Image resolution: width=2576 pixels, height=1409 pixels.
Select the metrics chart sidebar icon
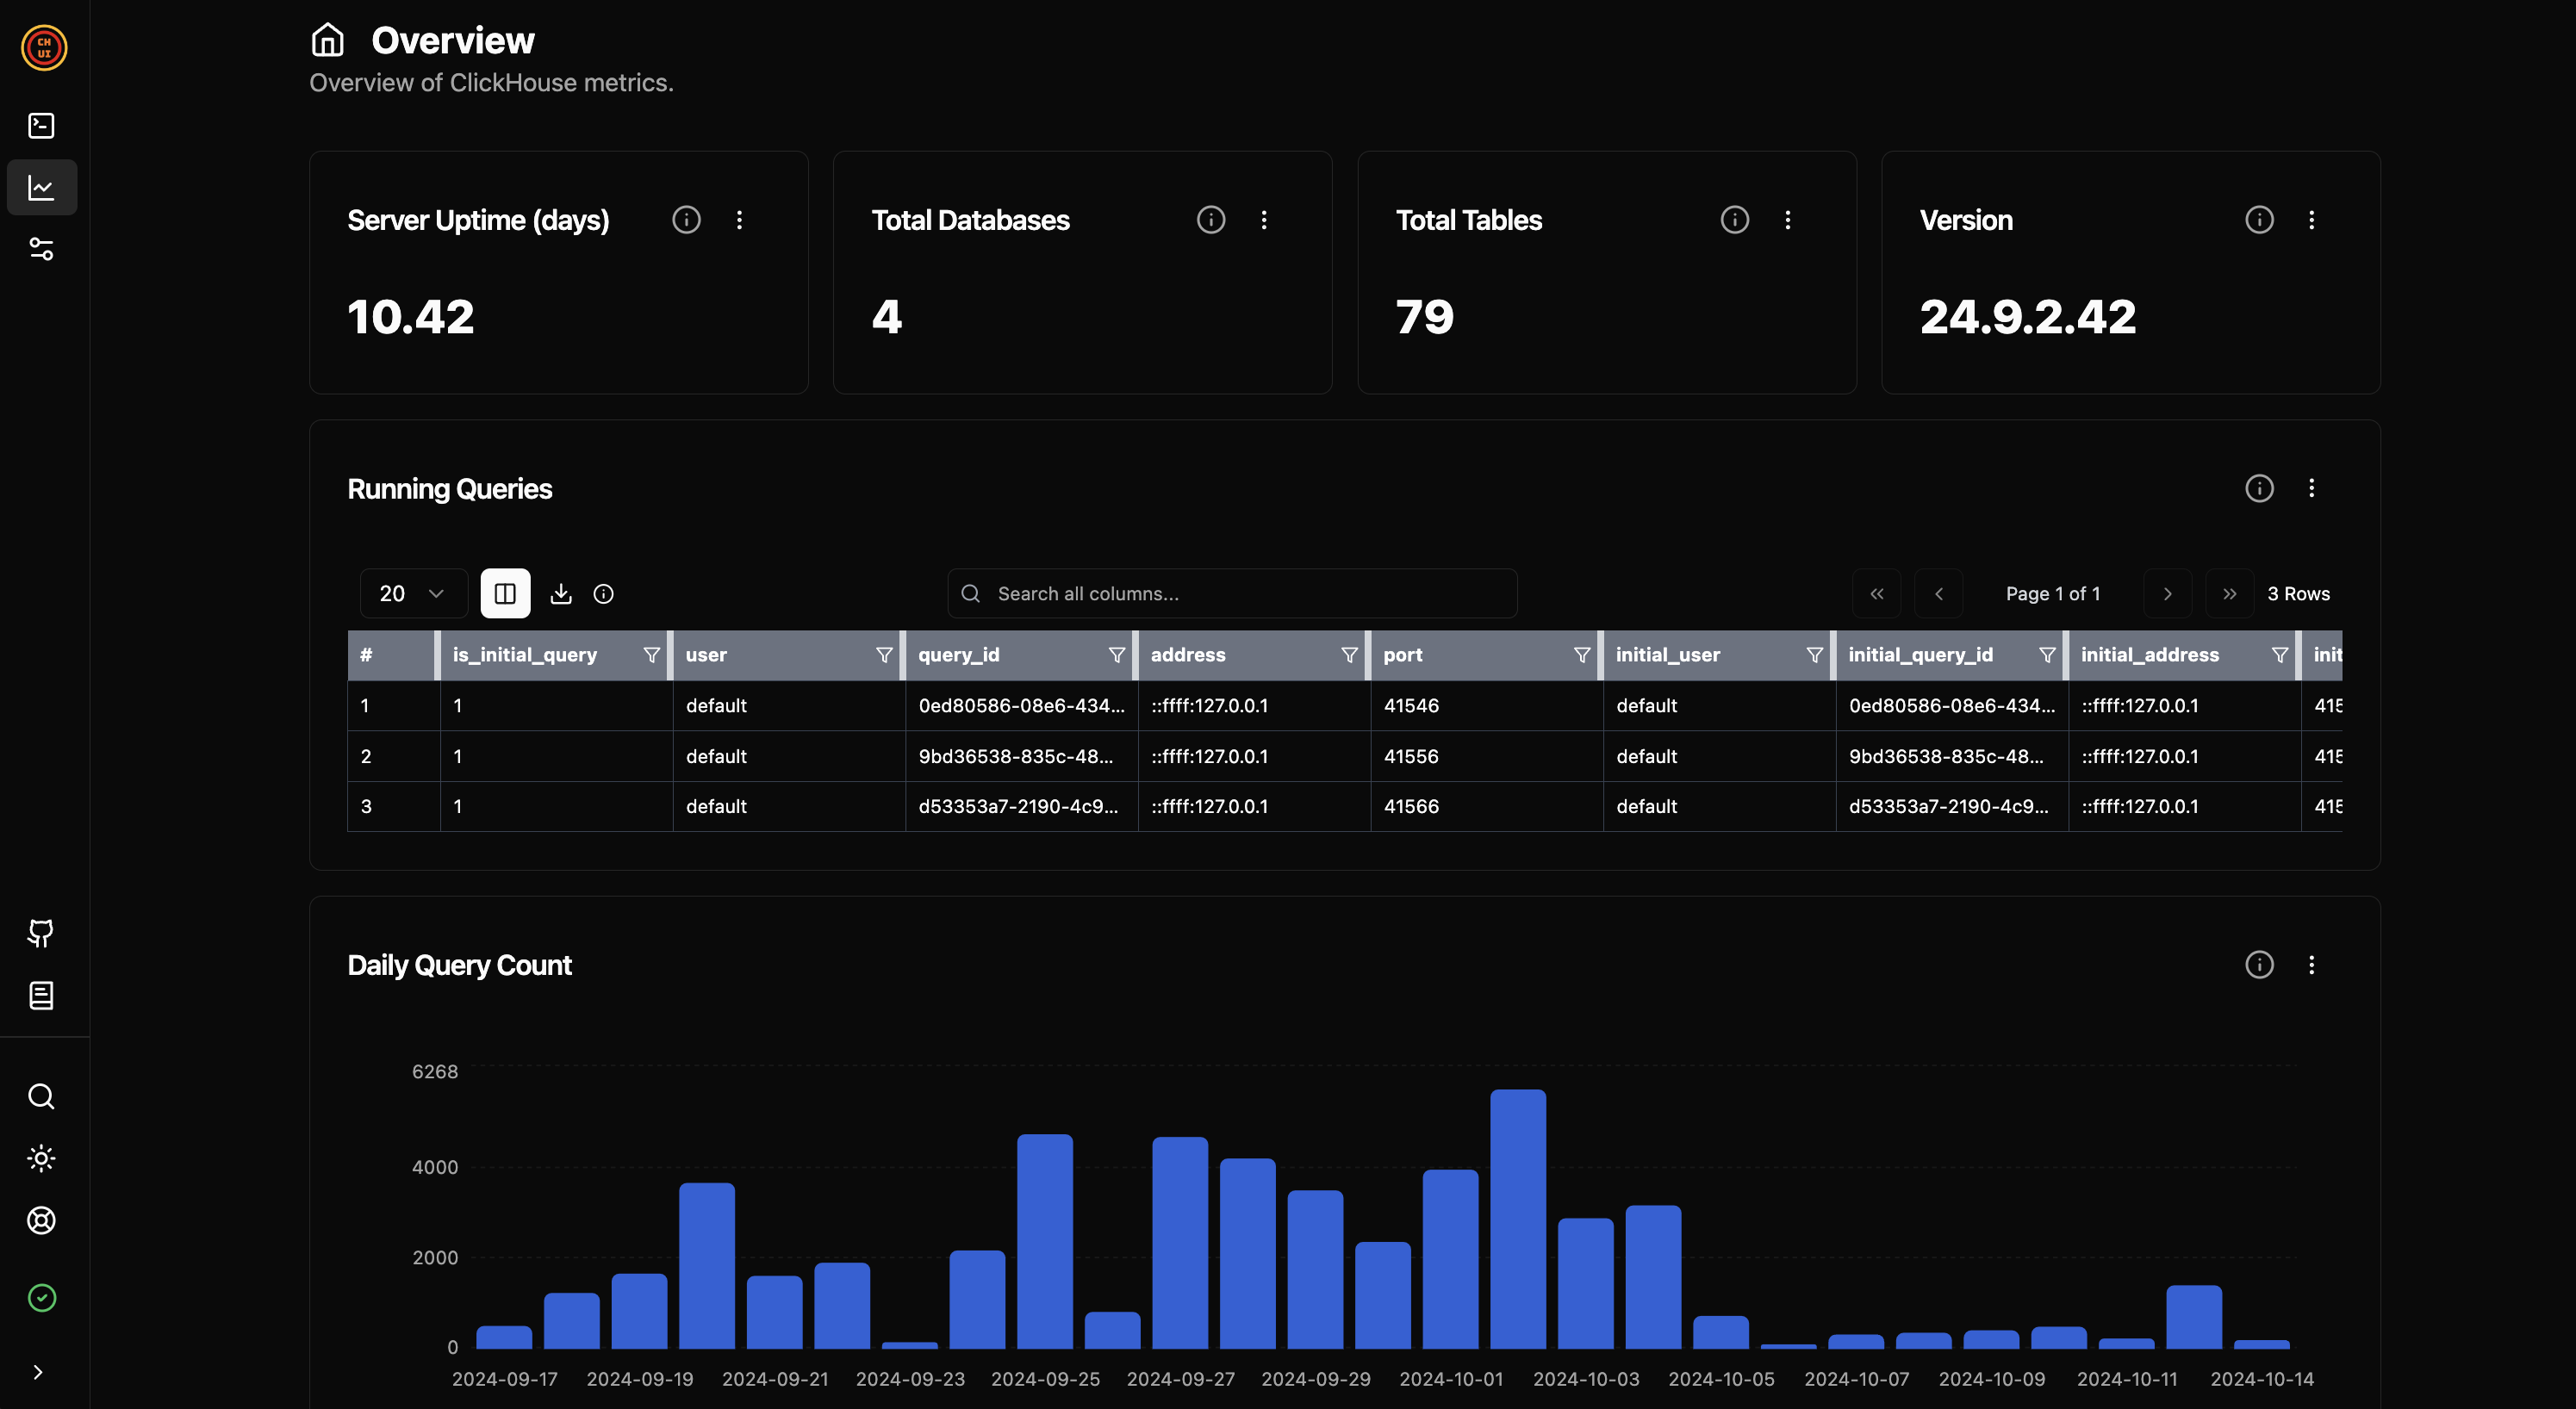coord(41,187)
